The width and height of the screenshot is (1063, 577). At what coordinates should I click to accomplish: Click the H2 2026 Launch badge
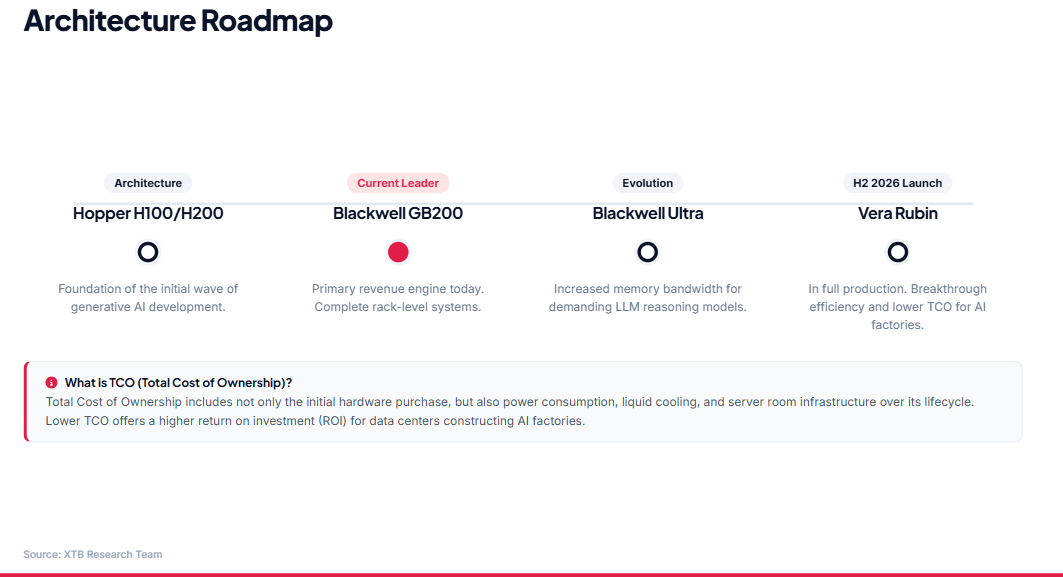pos(898,183)
